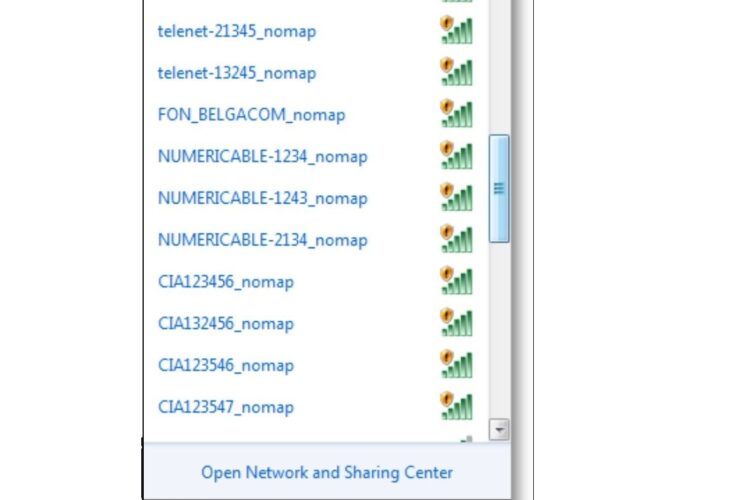
Task: Select network CIA123547_nomap
Action: point(226,407)
